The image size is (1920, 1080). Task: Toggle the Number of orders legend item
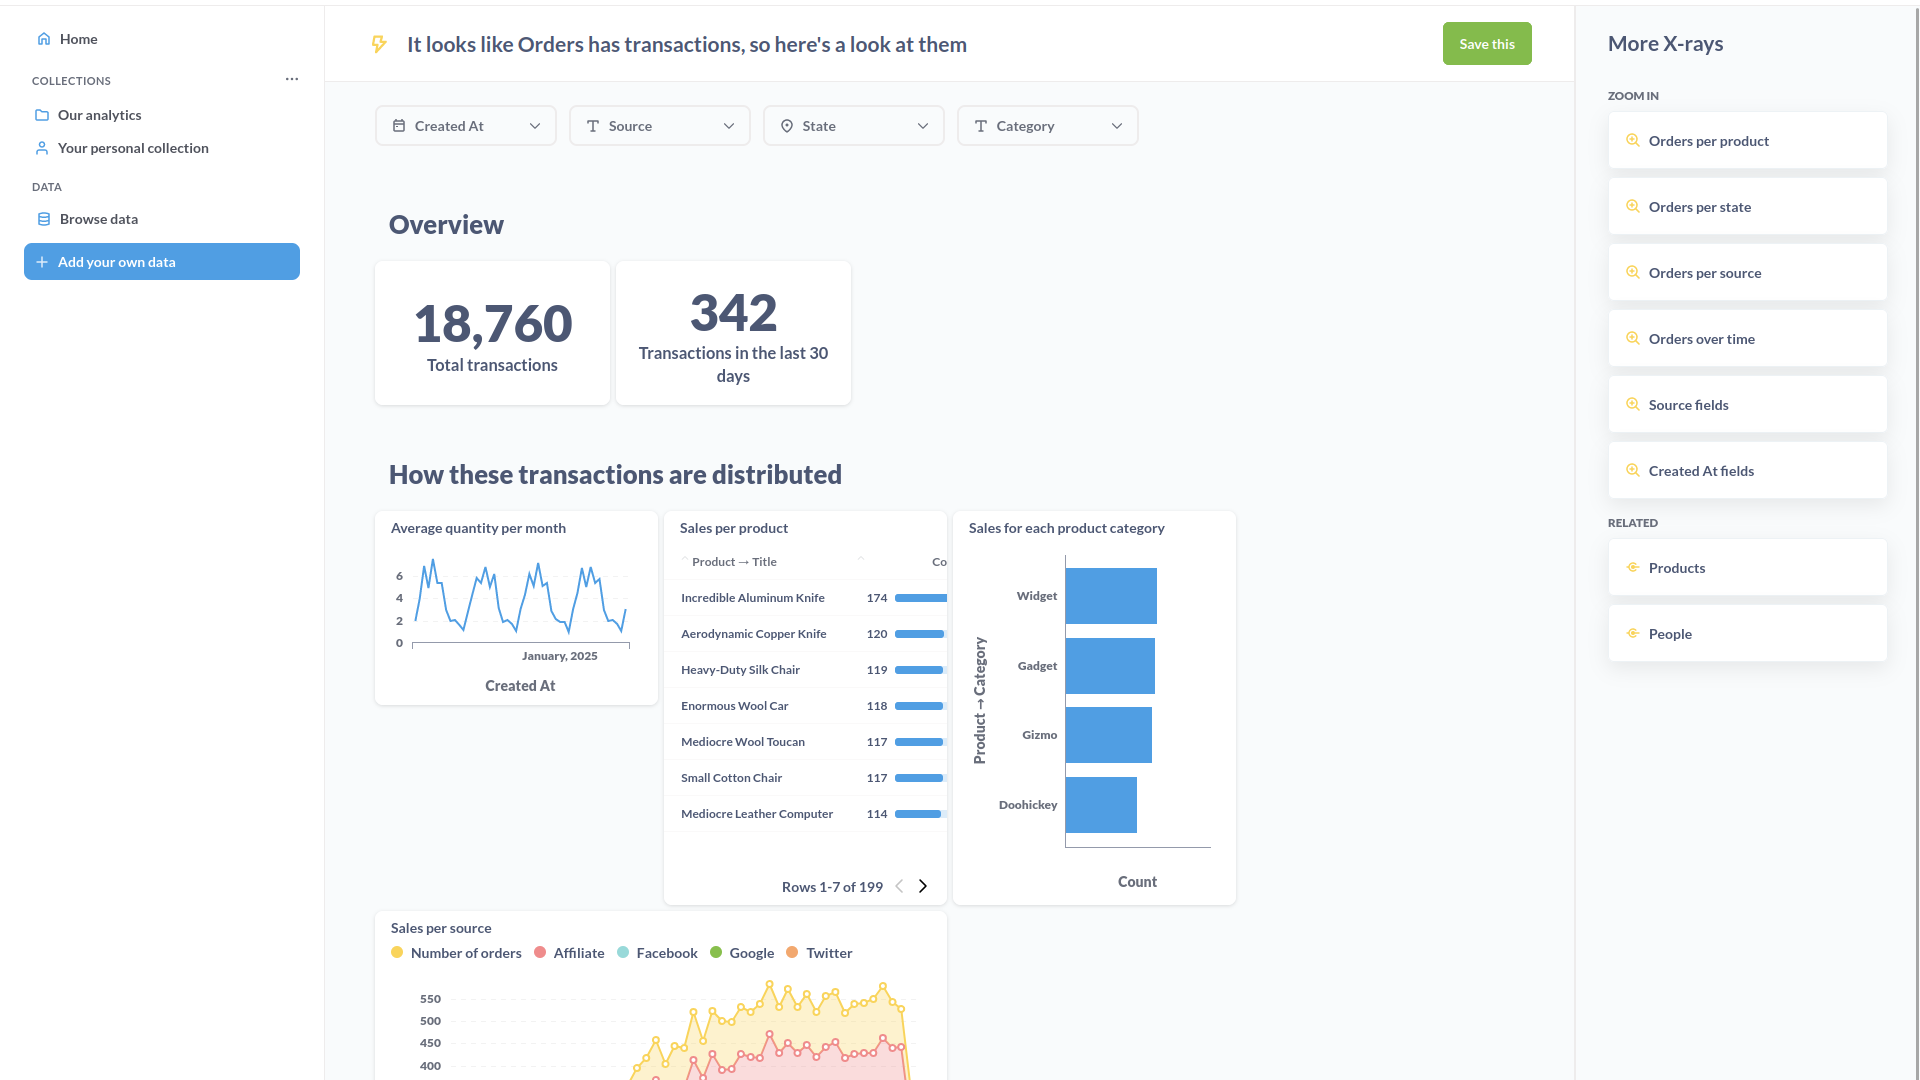[456, 953]
